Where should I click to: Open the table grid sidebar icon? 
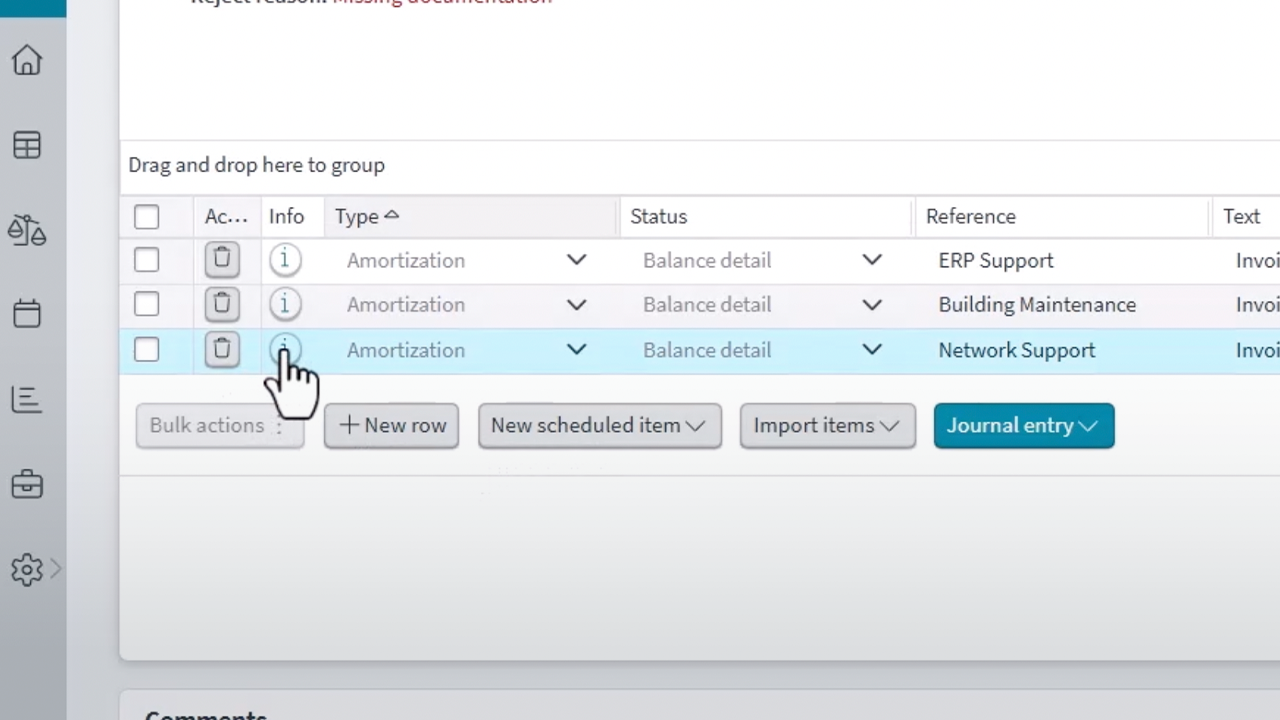27,145
